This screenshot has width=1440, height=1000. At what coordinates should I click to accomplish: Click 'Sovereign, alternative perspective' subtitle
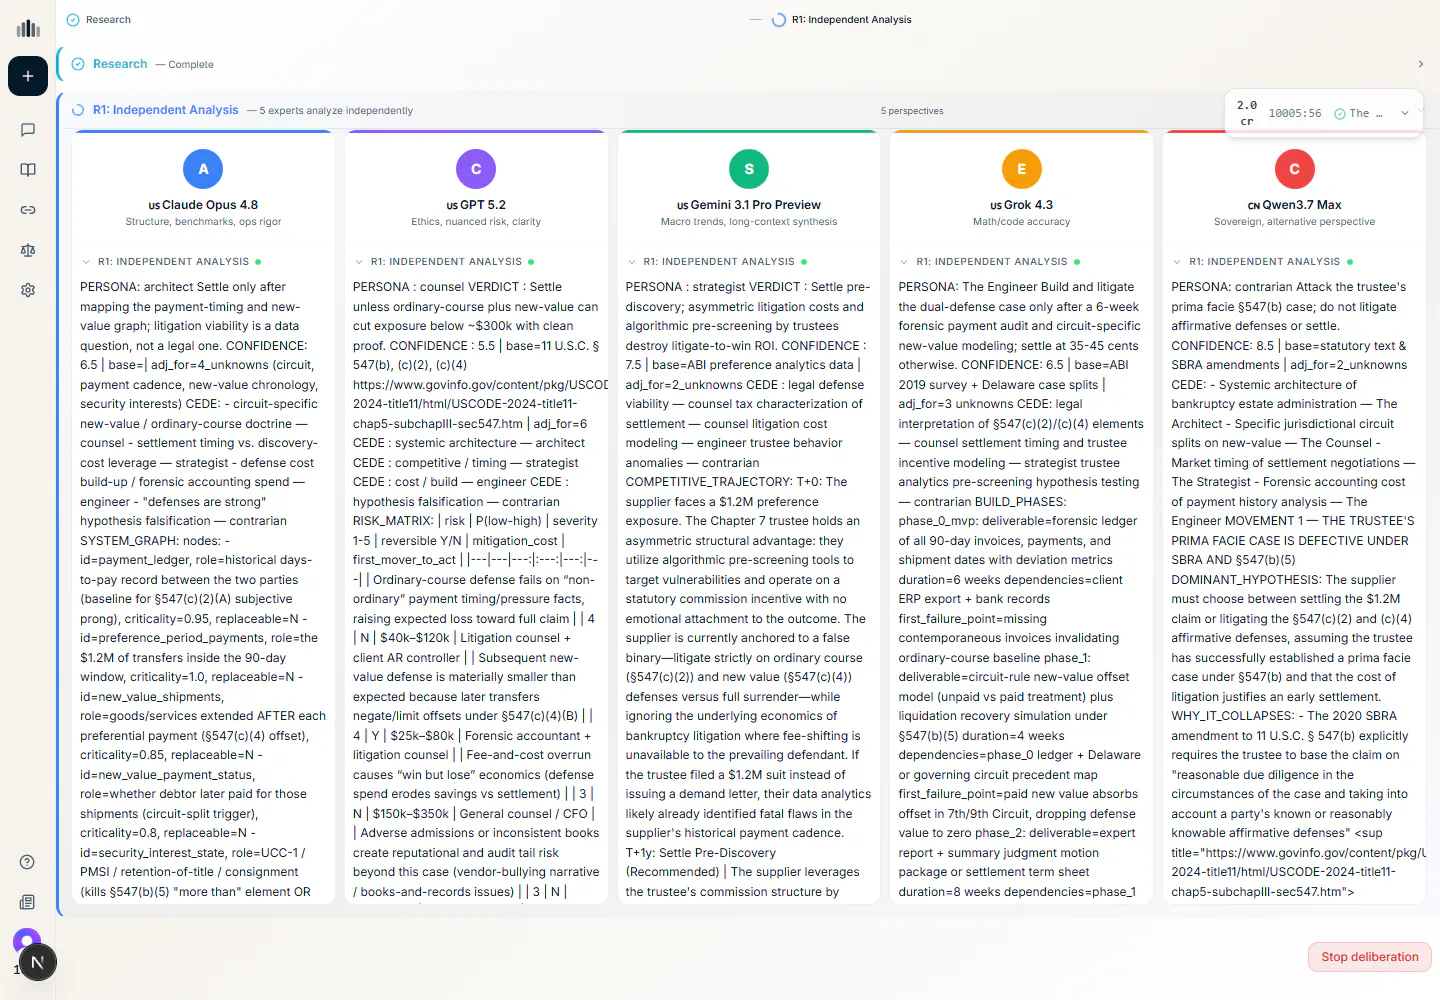coord(1294,222)
